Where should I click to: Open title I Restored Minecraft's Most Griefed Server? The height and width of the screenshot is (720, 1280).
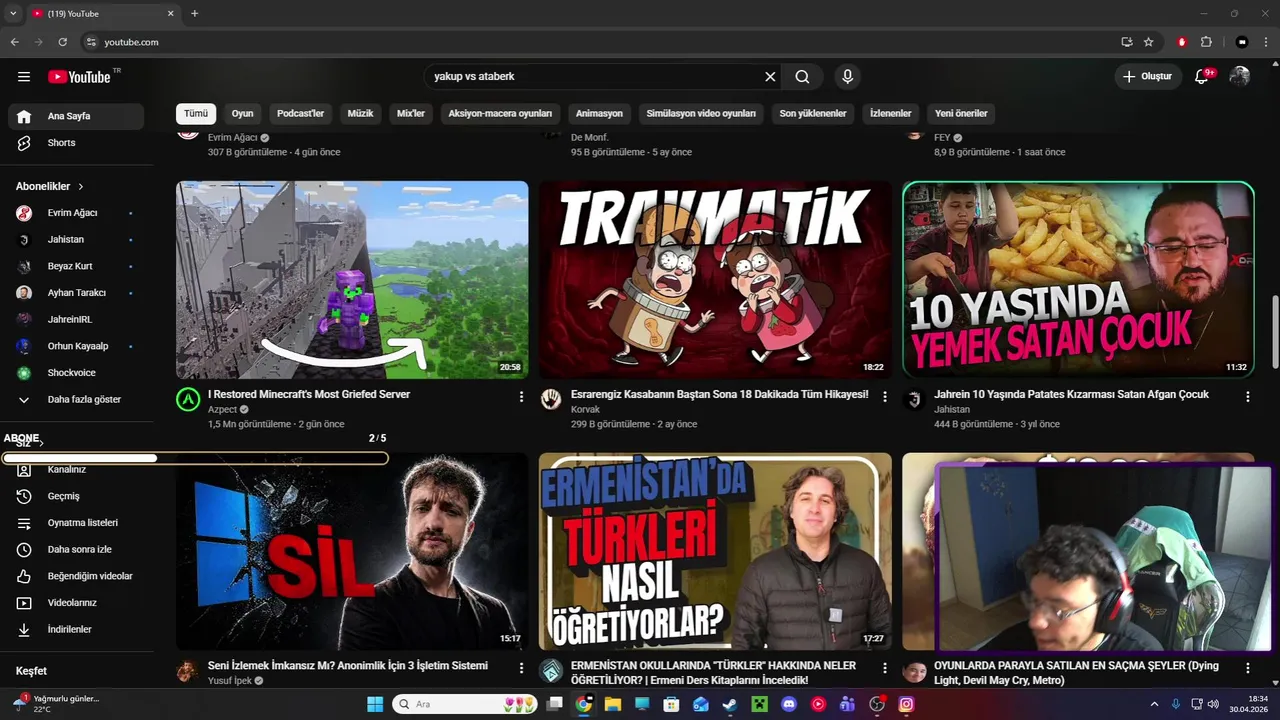click(x=309, y=394)
